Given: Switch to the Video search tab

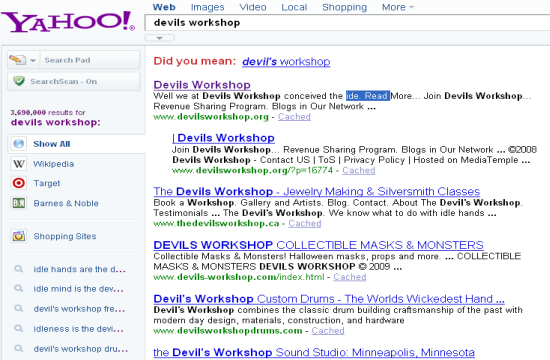Looking at the screenshot, I should [253, 7].
